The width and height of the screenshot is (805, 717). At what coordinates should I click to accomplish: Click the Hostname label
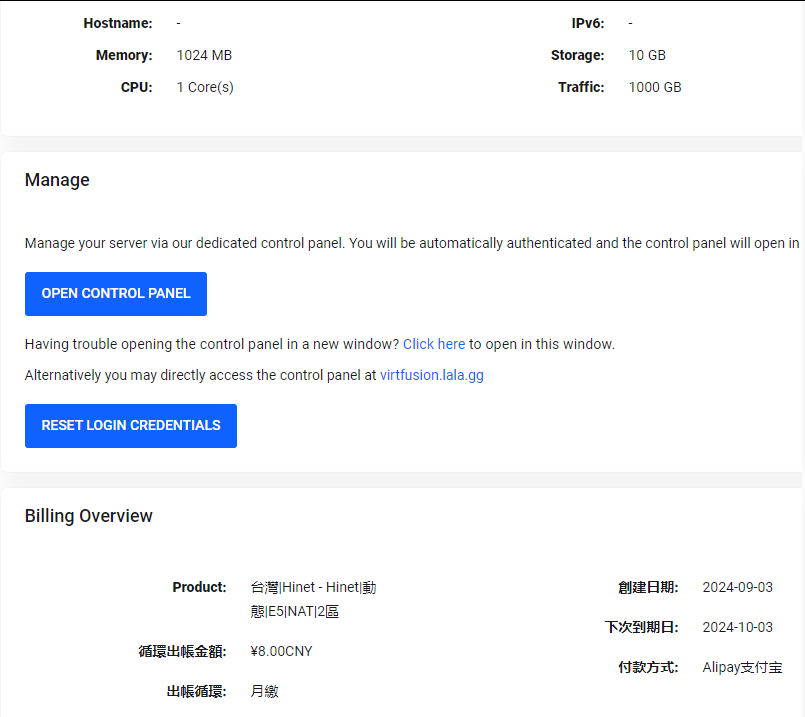pyautogui.click(x=118, y=23)
